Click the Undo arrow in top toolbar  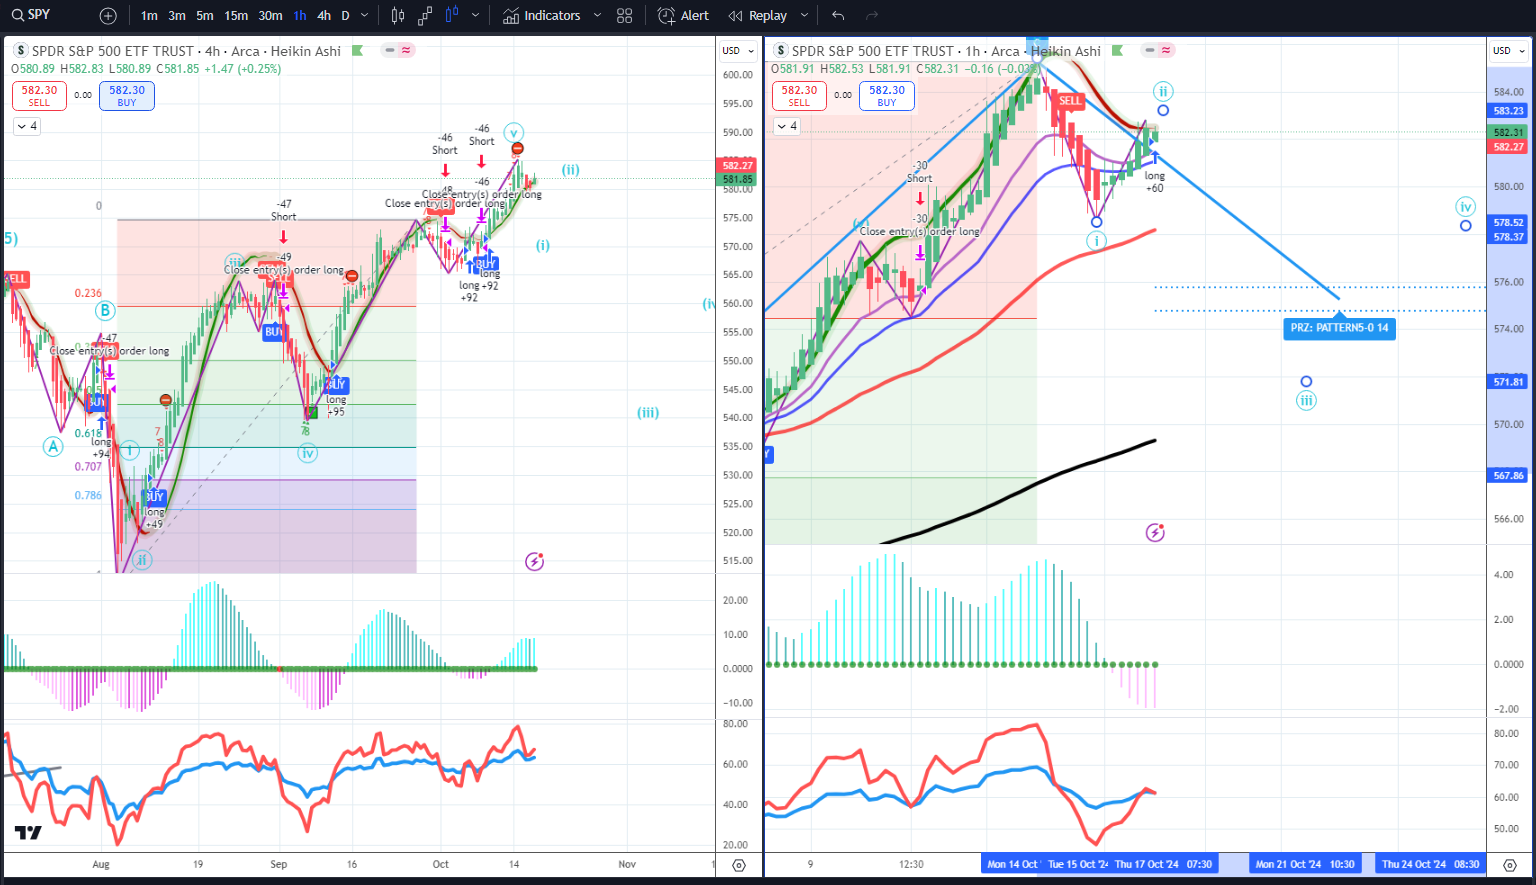tap(838, 16)
